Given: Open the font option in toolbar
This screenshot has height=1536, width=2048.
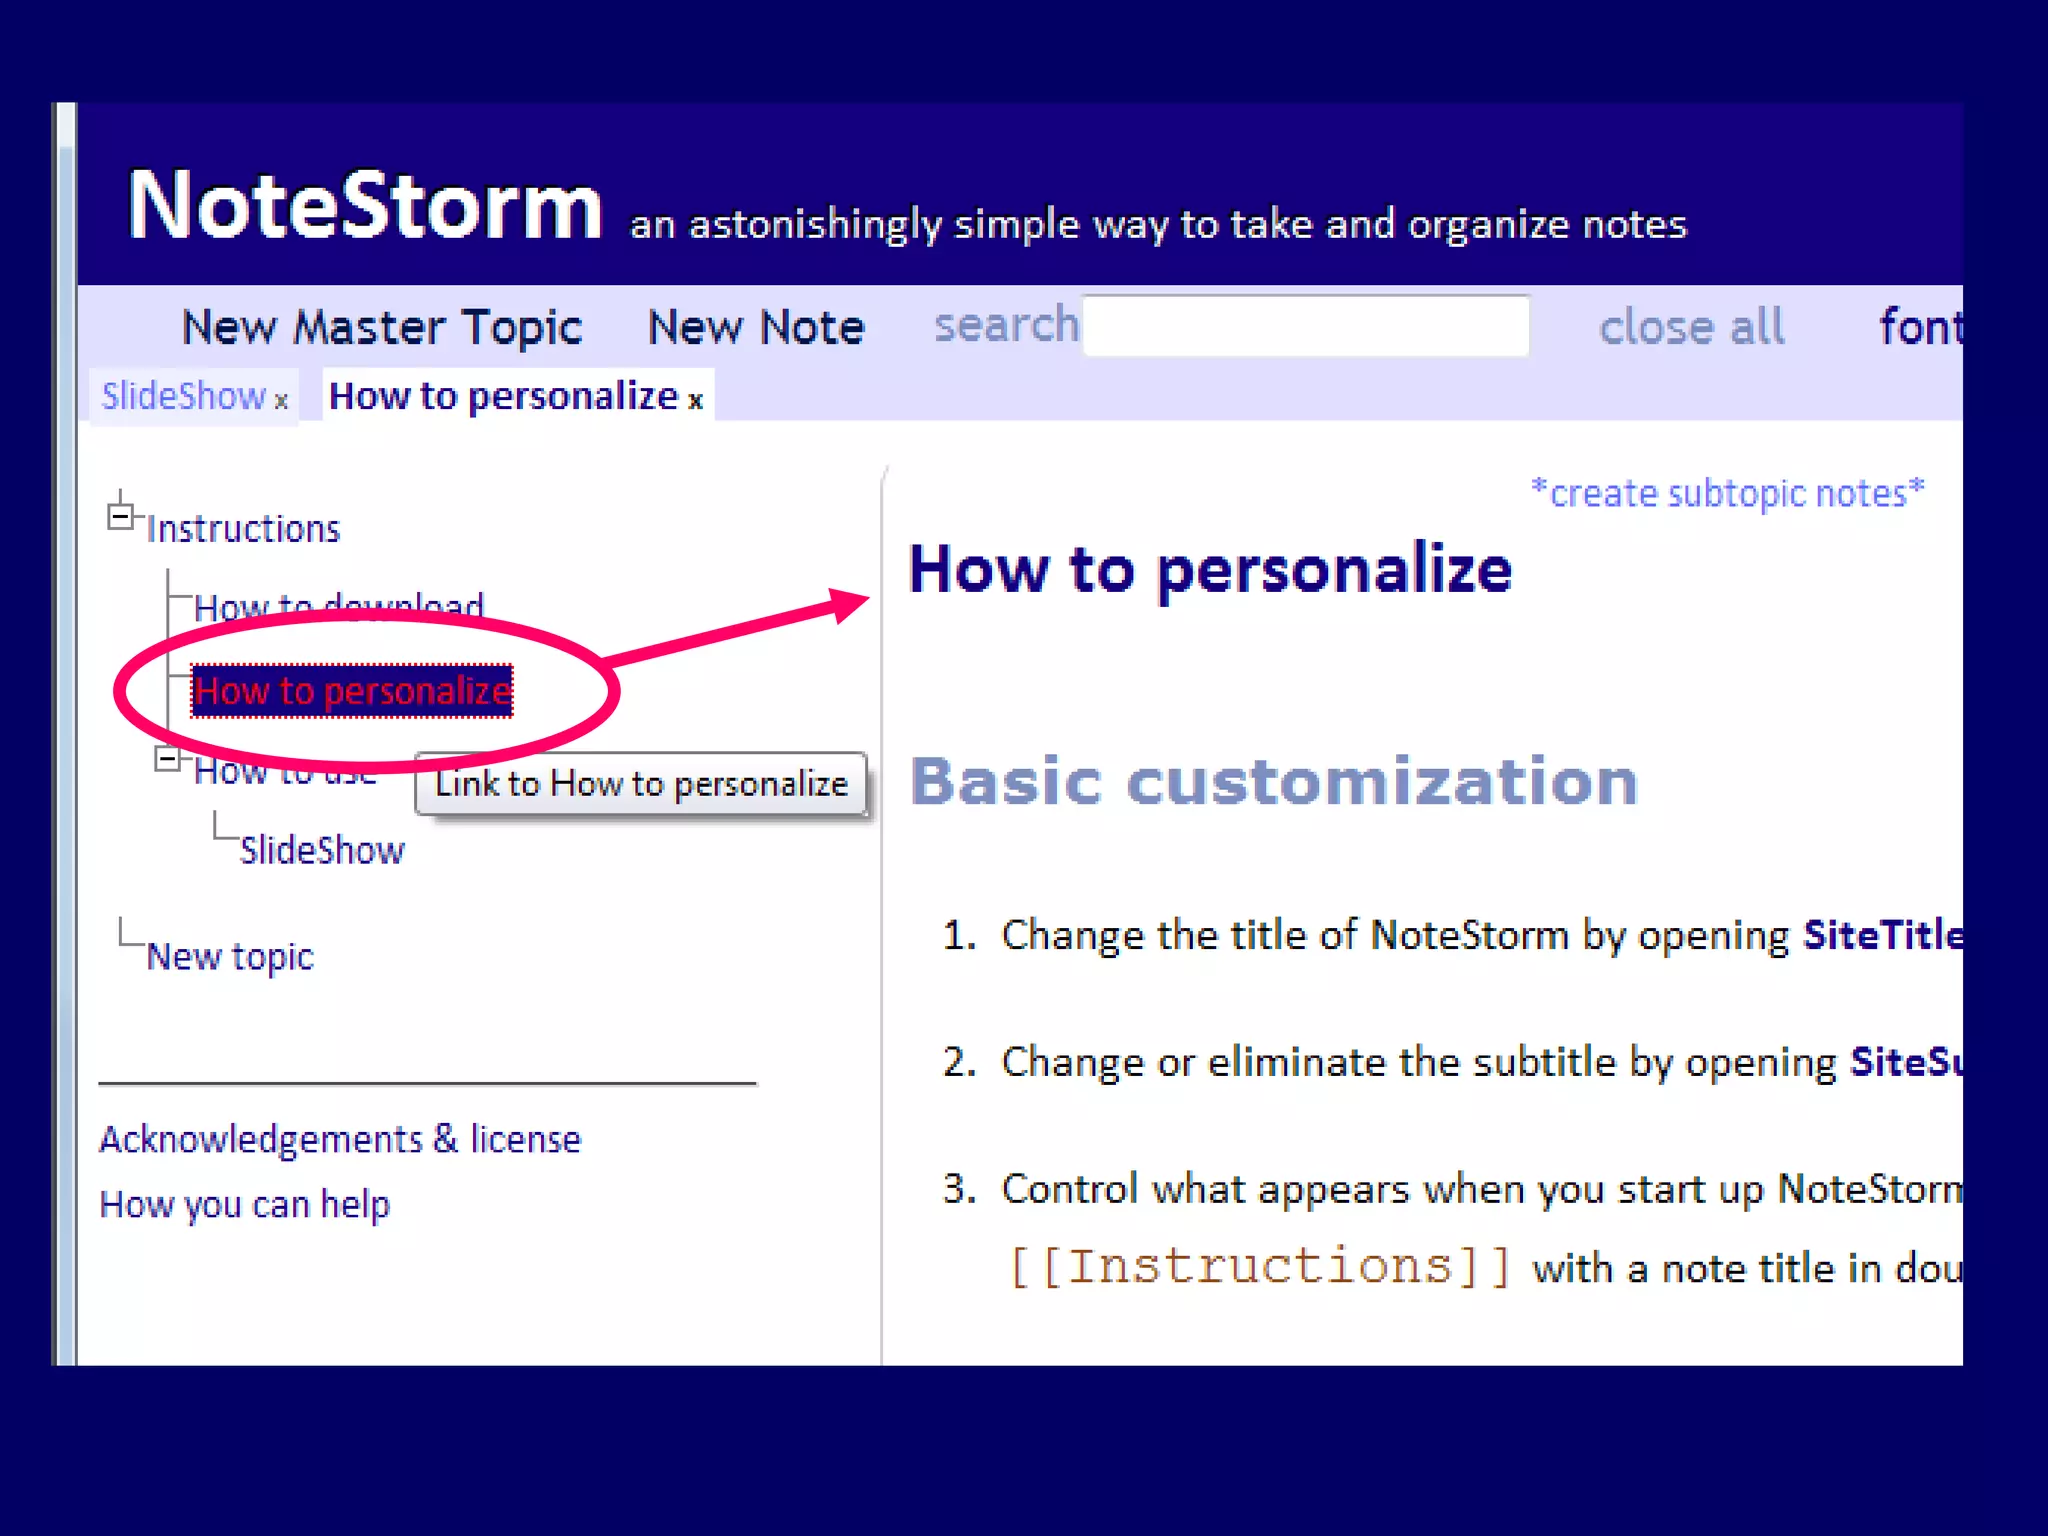Looking at the screenshot, I should click(x=1919, y=327).
